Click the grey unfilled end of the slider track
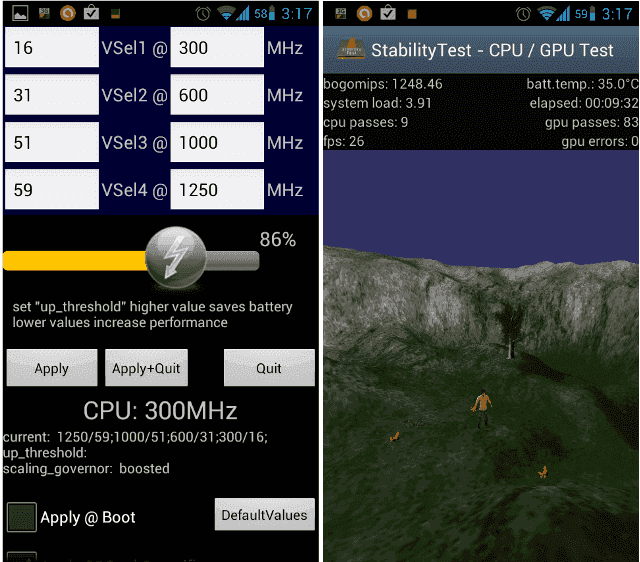Viewport: 640px width, 562px height. pos(232,261)
